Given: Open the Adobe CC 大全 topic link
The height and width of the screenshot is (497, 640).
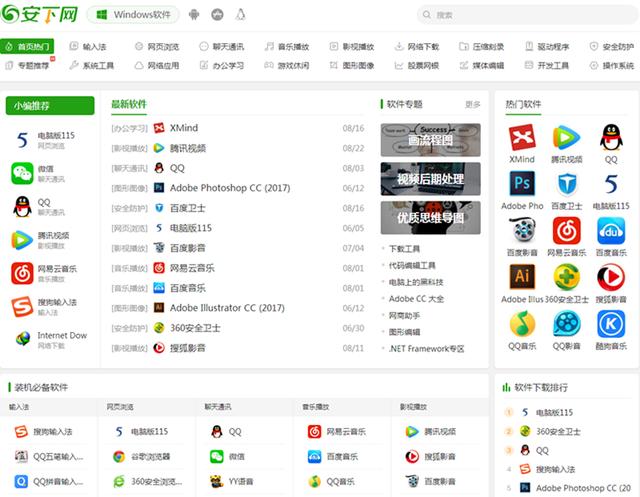Looking at the screenshot, I should pyautogui.click(x=415, y=299).
